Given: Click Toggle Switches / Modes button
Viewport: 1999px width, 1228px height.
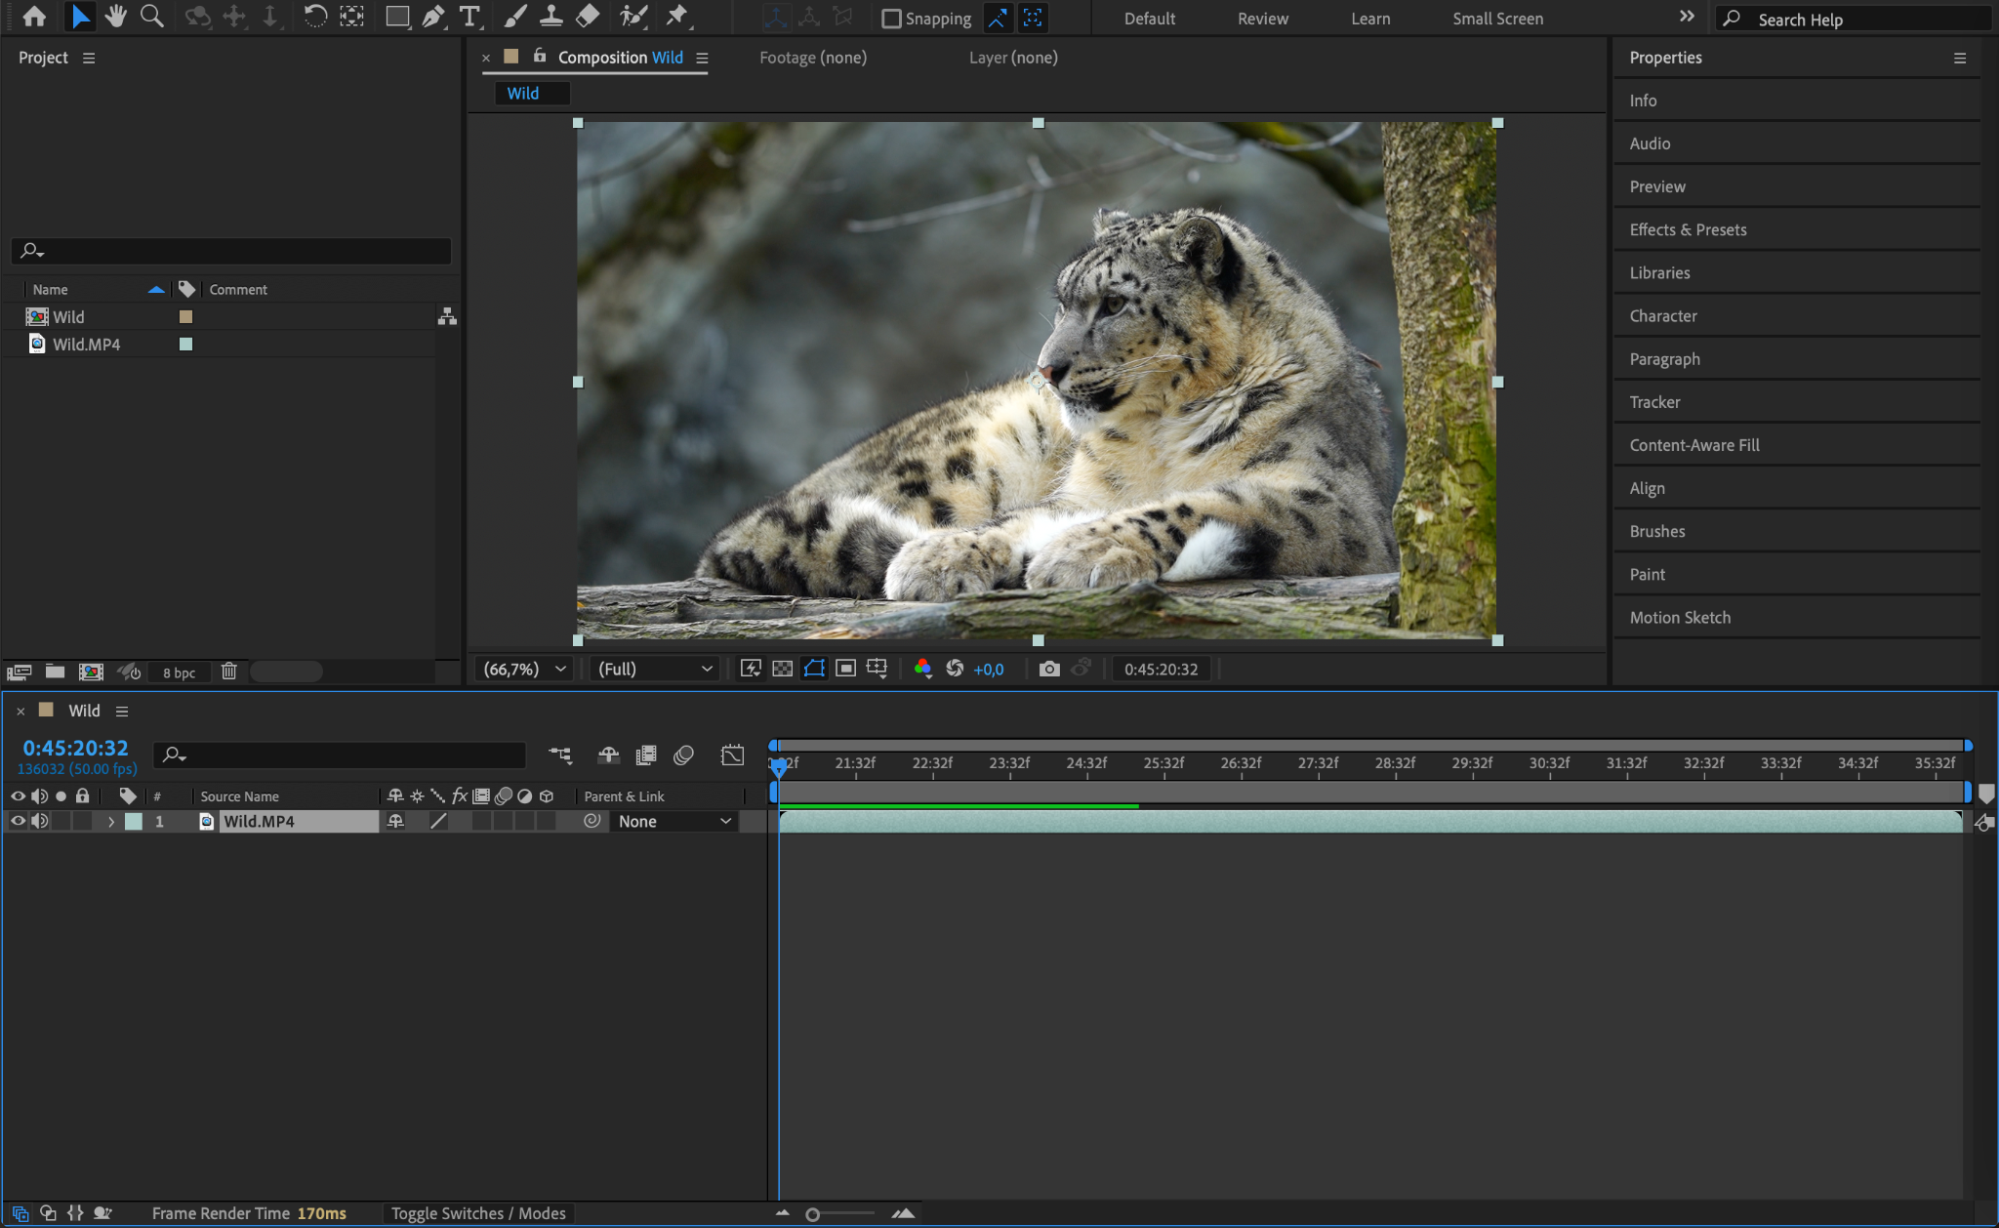Looking at the screenshot, I should (x=478, y=1213).
